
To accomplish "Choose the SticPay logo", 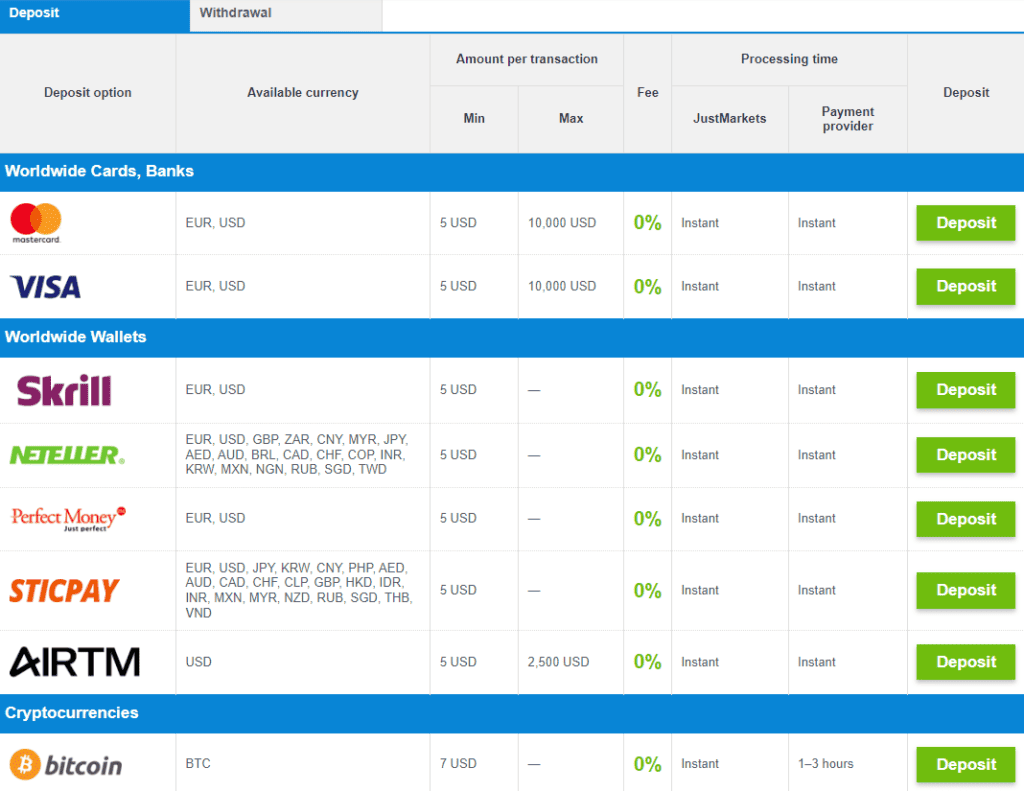I will [64, 590].
